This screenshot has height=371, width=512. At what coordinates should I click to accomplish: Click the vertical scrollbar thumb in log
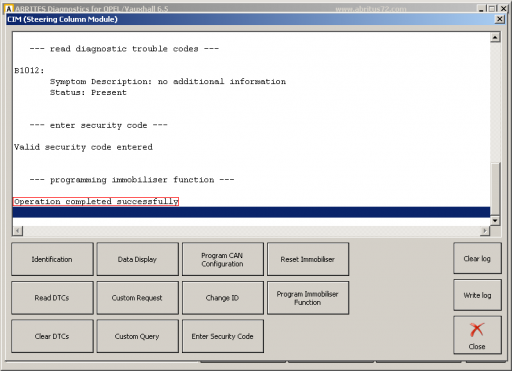click(x=495, y=189)
